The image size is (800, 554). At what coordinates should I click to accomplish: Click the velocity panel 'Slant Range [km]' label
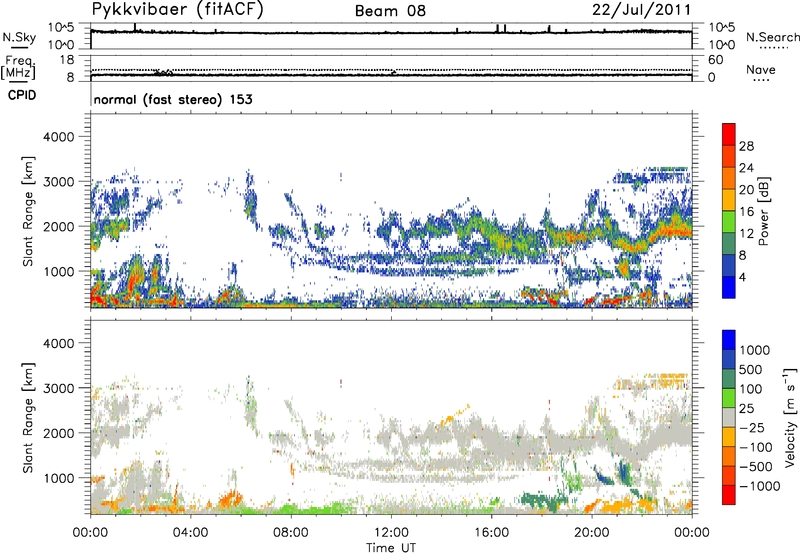coord(27,418)
